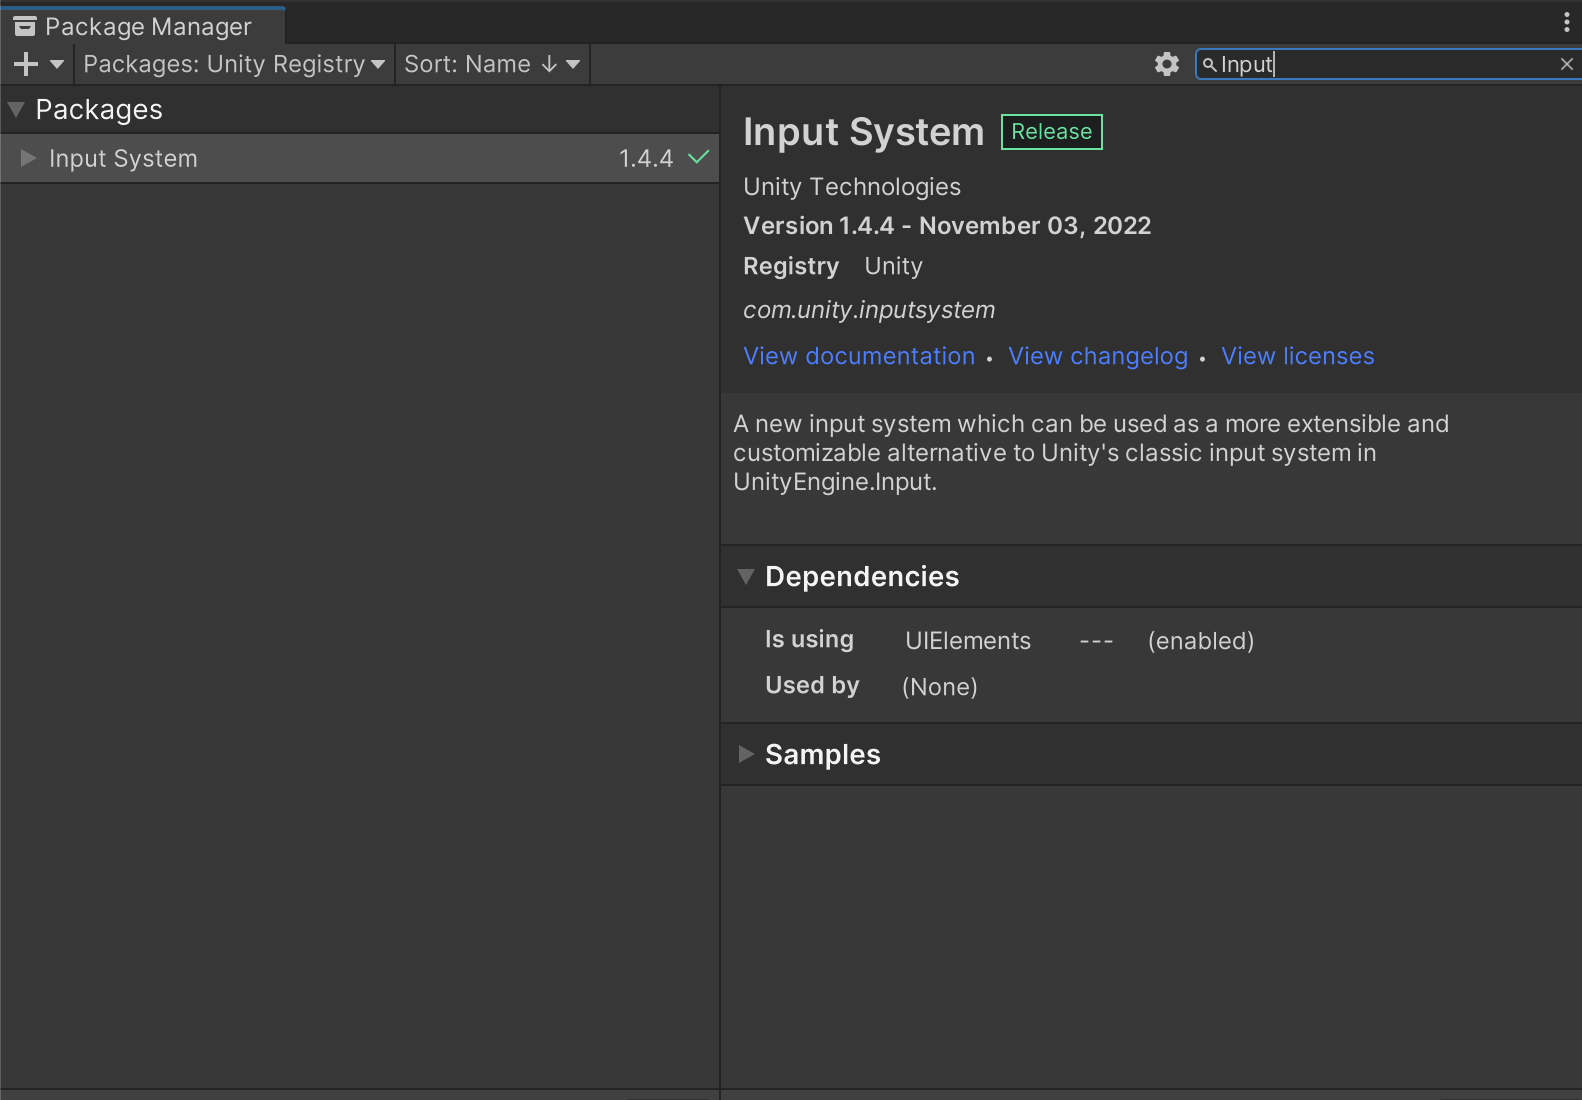
Task: Click the (None) value beside Used by
Action: pyautogui.click(x=940, y=687)
